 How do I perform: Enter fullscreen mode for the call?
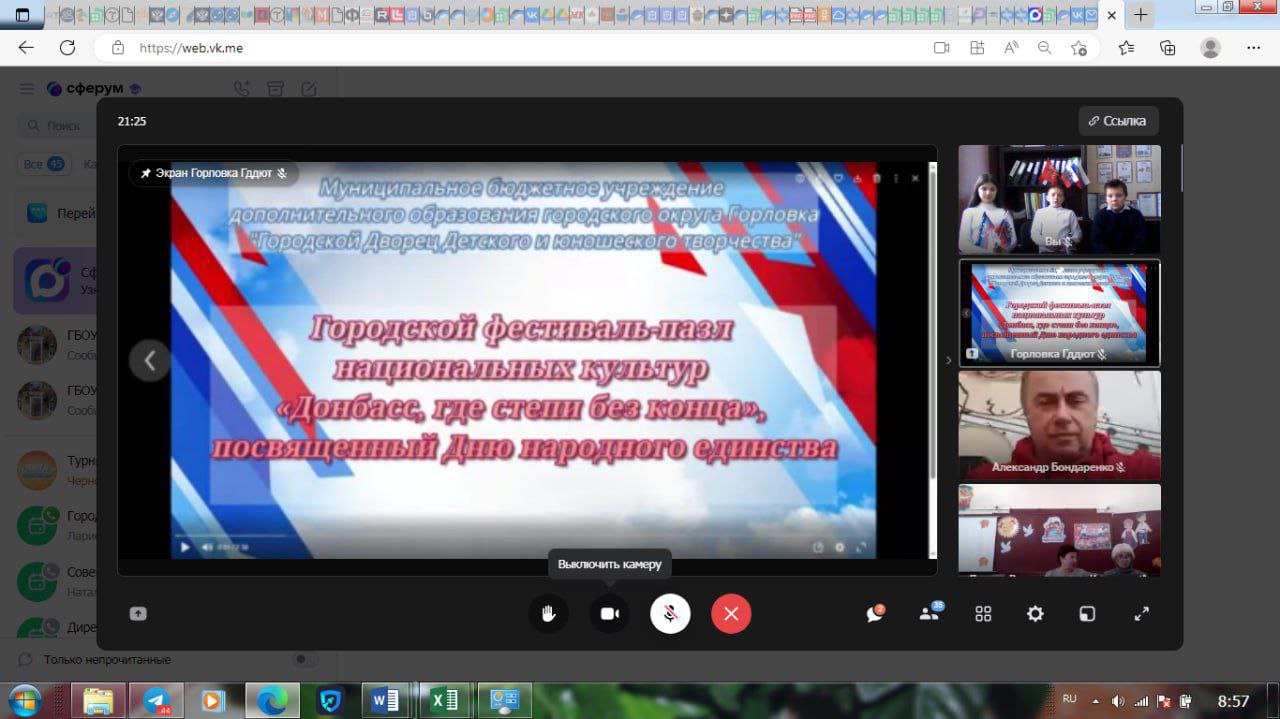click(x=1141, y=614)
